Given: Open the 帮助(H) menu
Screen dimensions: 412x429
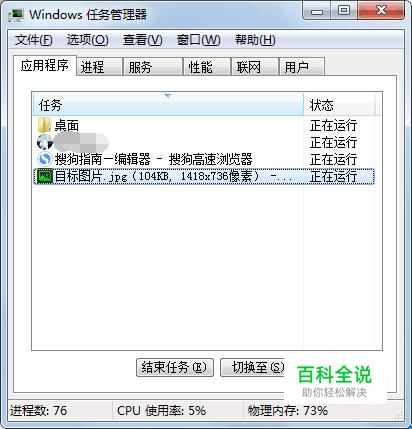Looking at the screenshot, I should tap(255, 40).
